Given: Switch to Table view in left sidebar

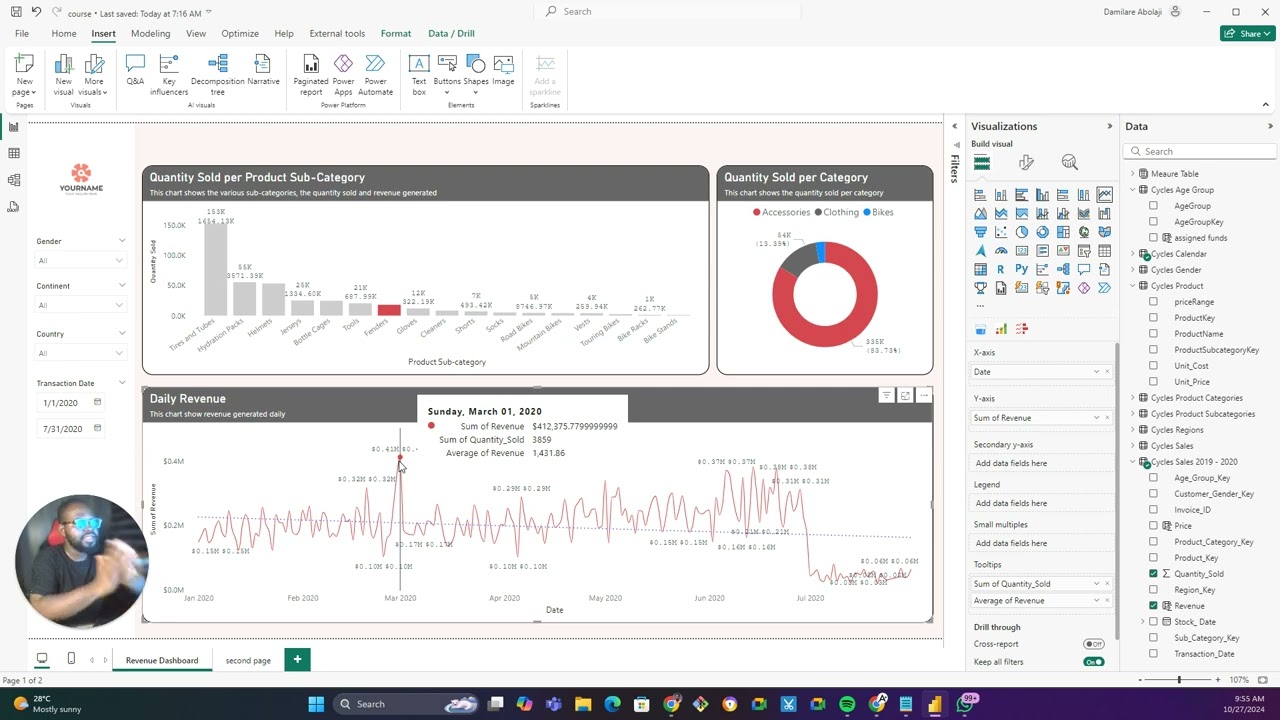Looking at the screenshot, I should 14,153.
